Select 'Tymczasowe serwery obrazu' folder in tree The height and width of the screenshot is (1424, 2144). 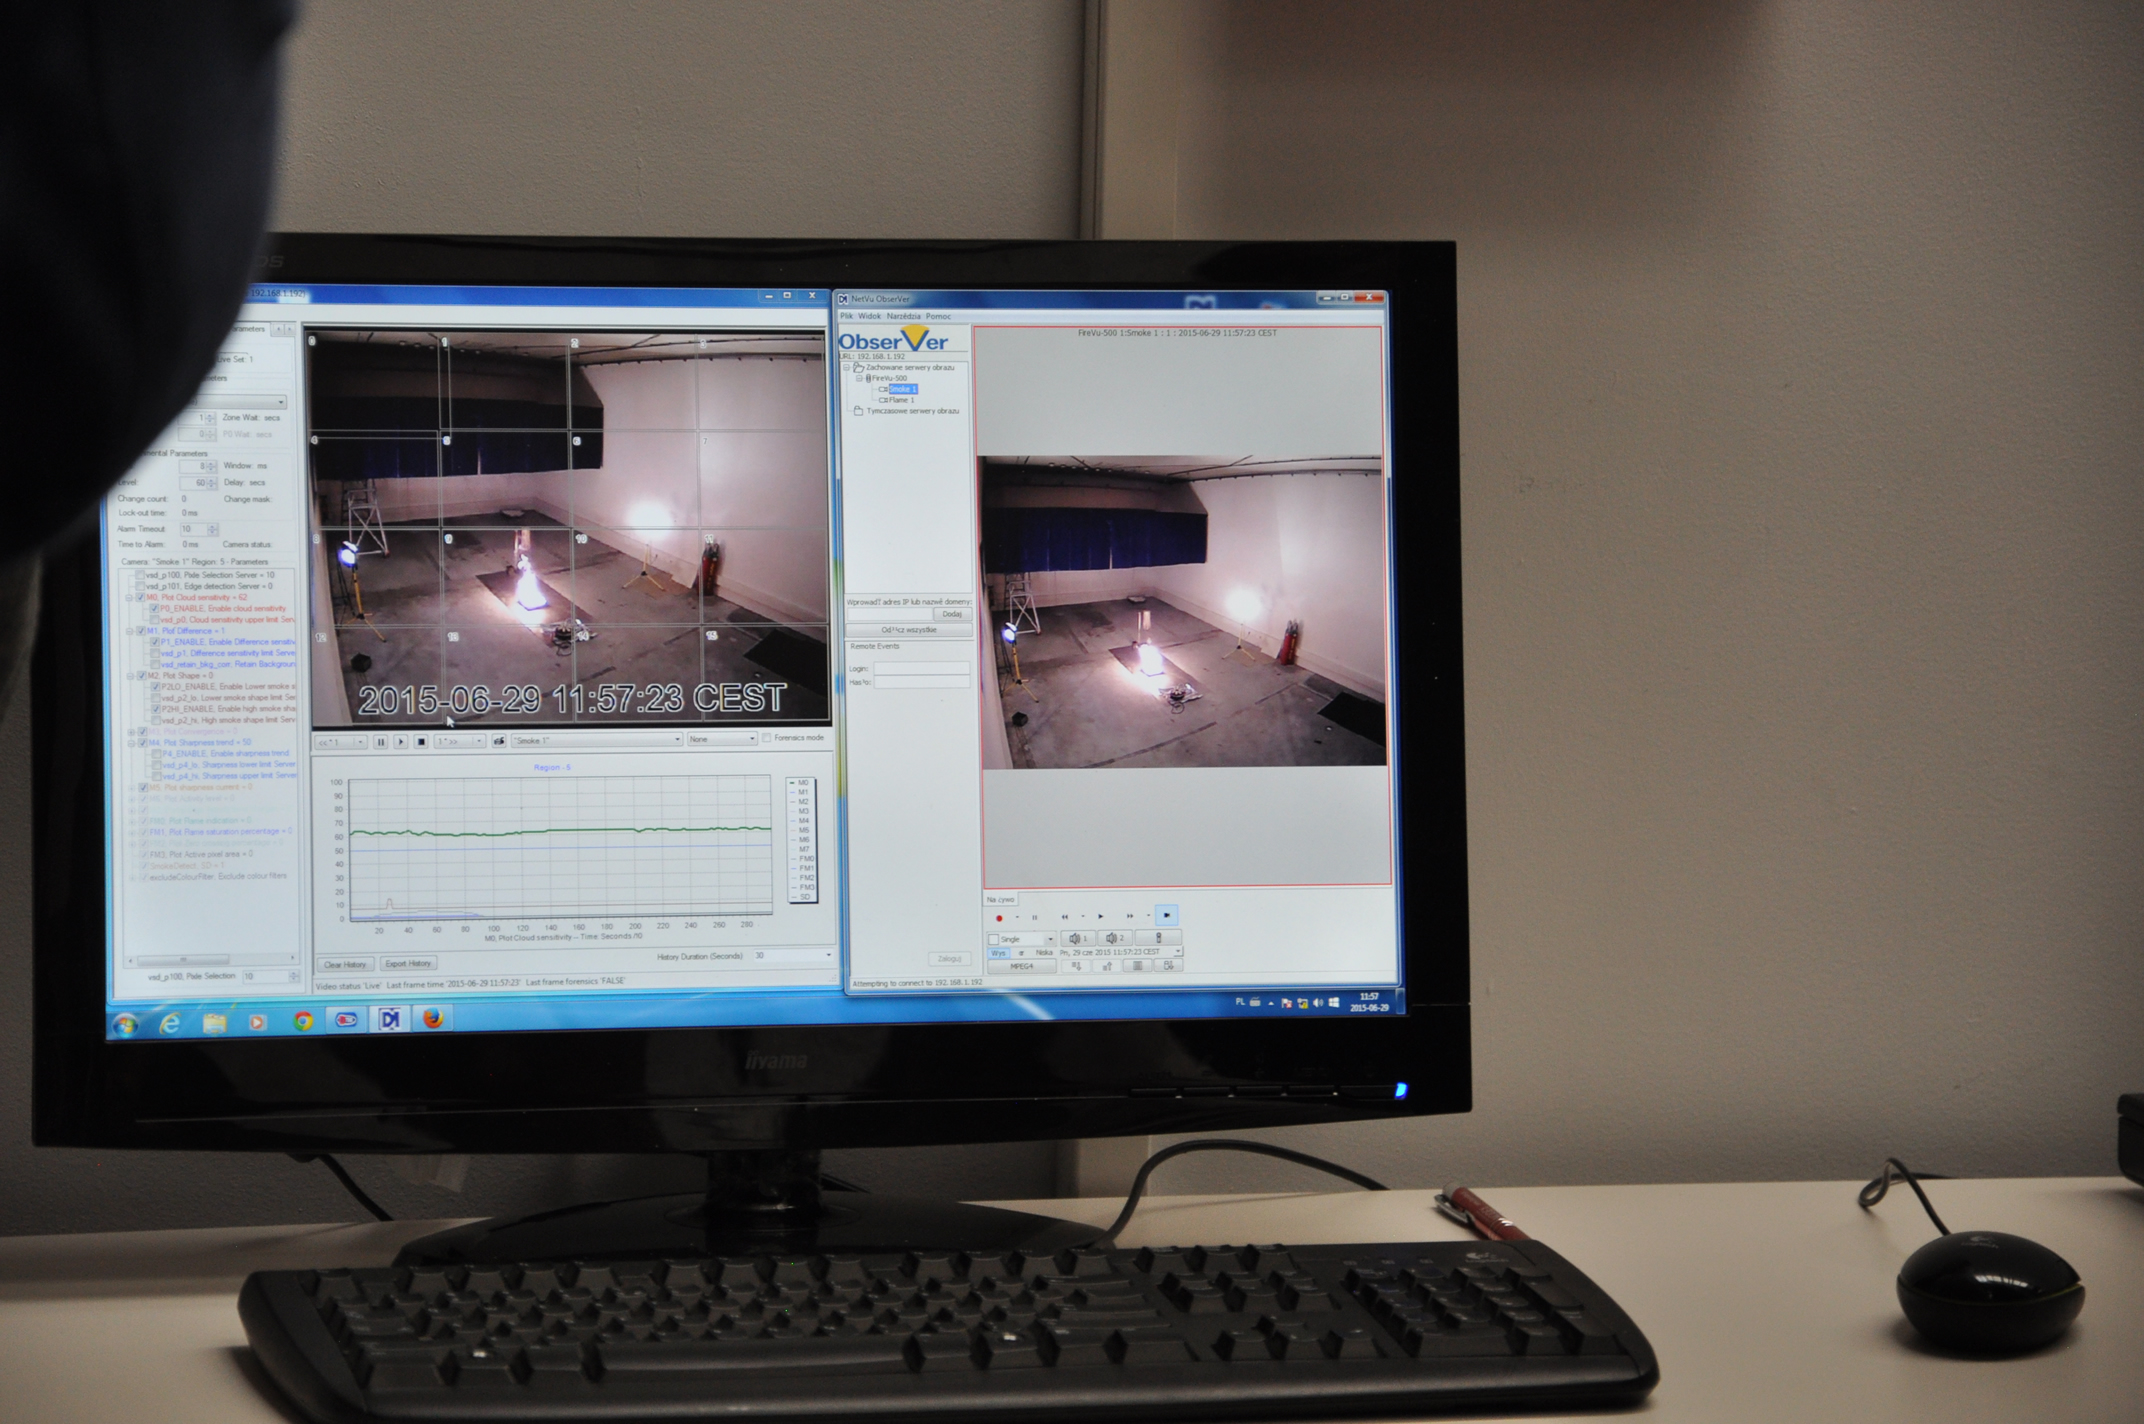tap(913, 411)
